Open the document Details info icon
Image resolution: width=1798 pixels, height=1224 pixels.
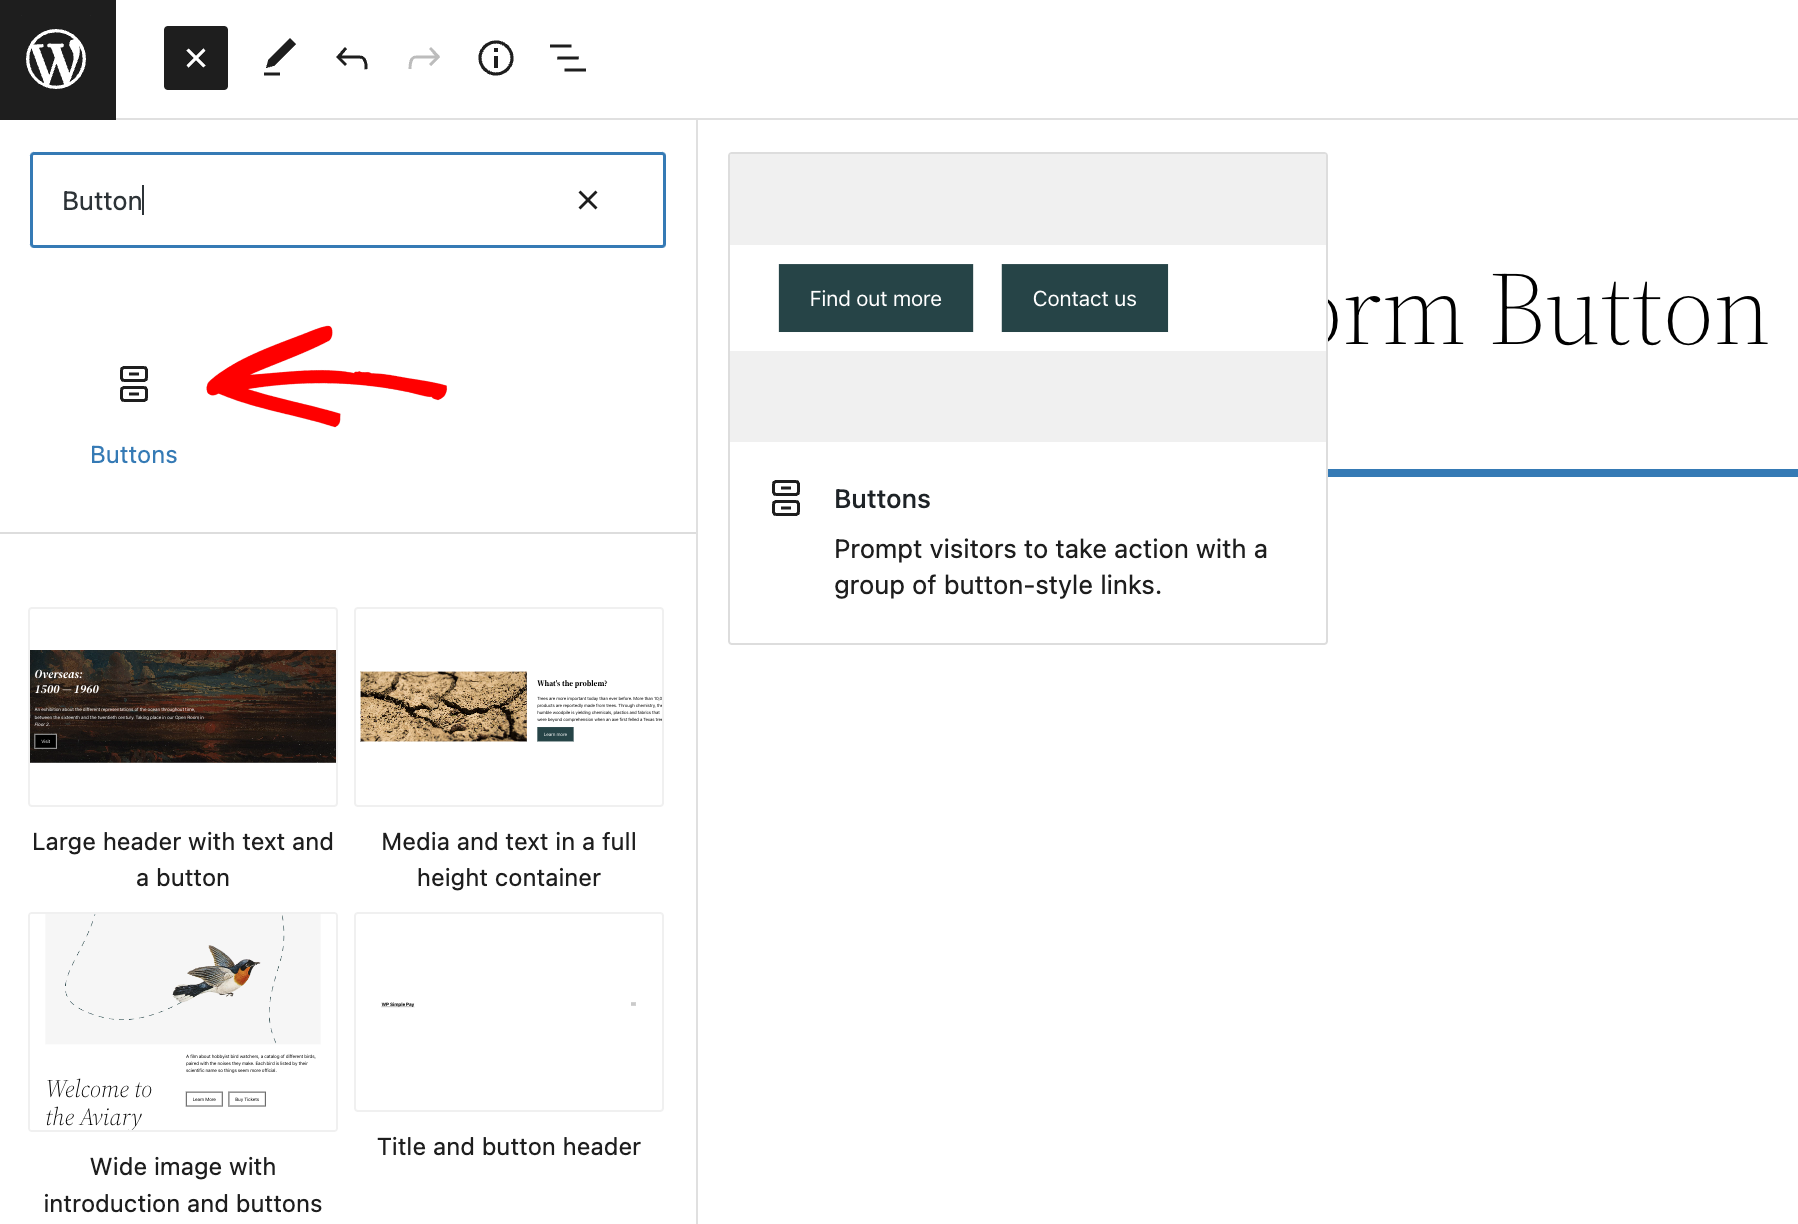pyautogui.click(x=496, y=59)
